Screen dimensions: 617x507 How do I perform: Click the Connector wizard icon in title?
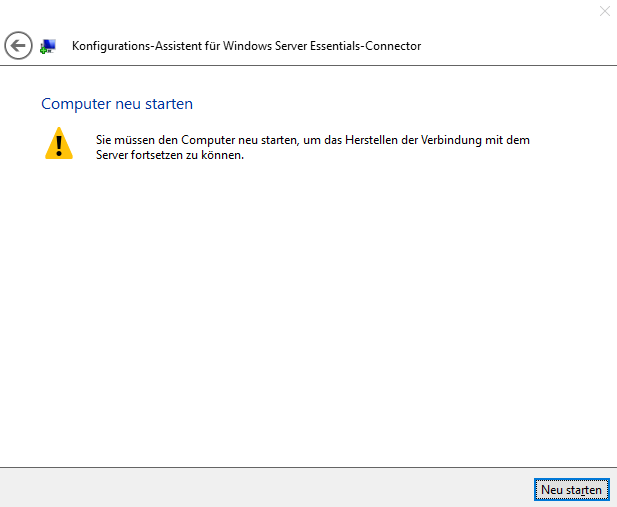pos(47,46)
